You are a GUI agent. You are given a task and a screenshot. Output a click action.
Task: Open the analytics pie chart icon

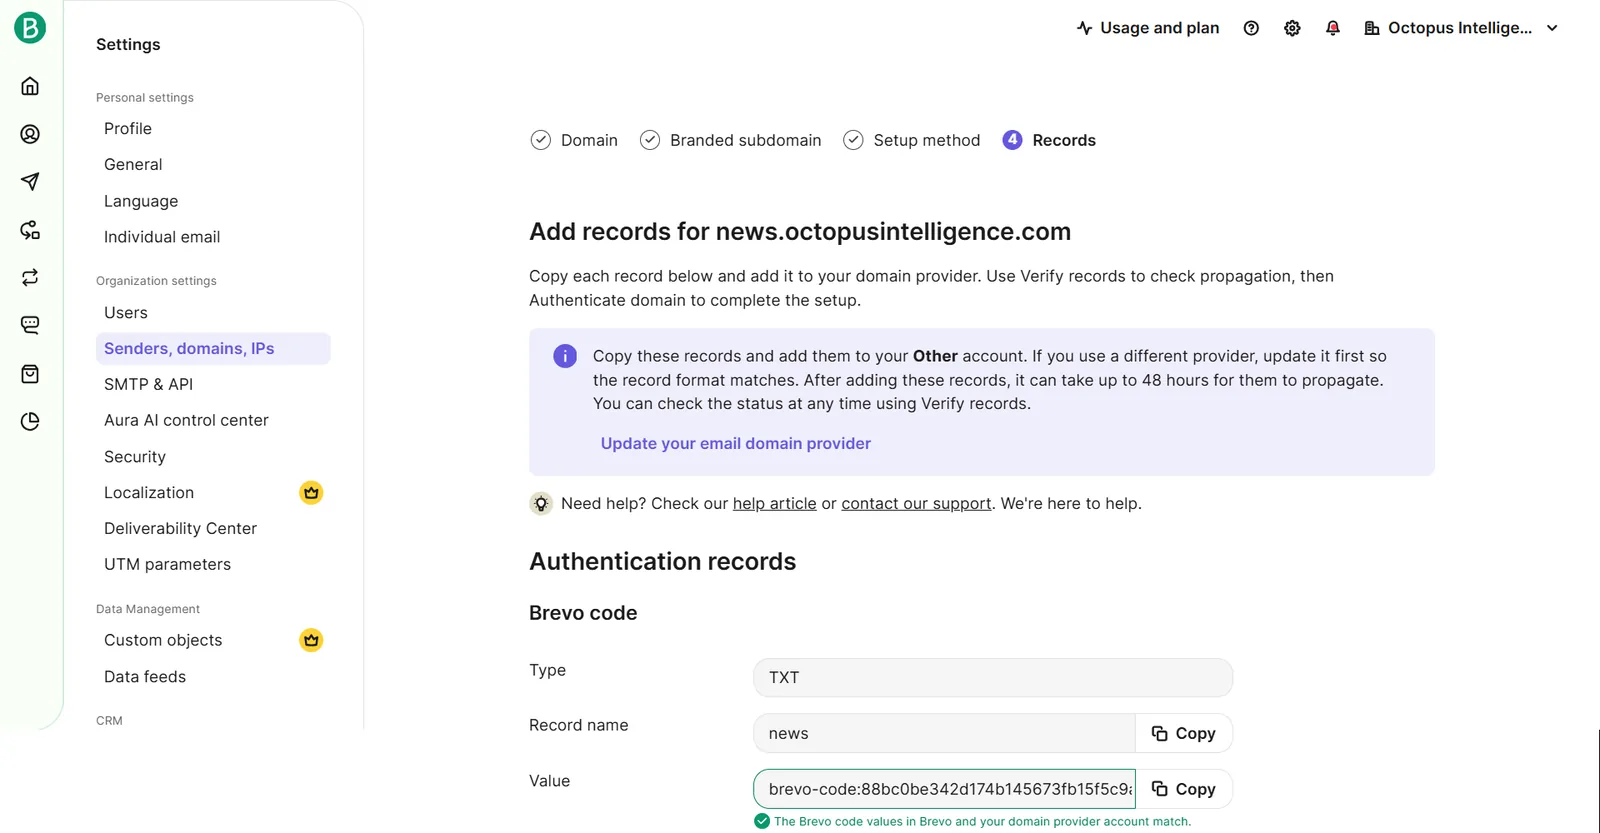(30, 421)
